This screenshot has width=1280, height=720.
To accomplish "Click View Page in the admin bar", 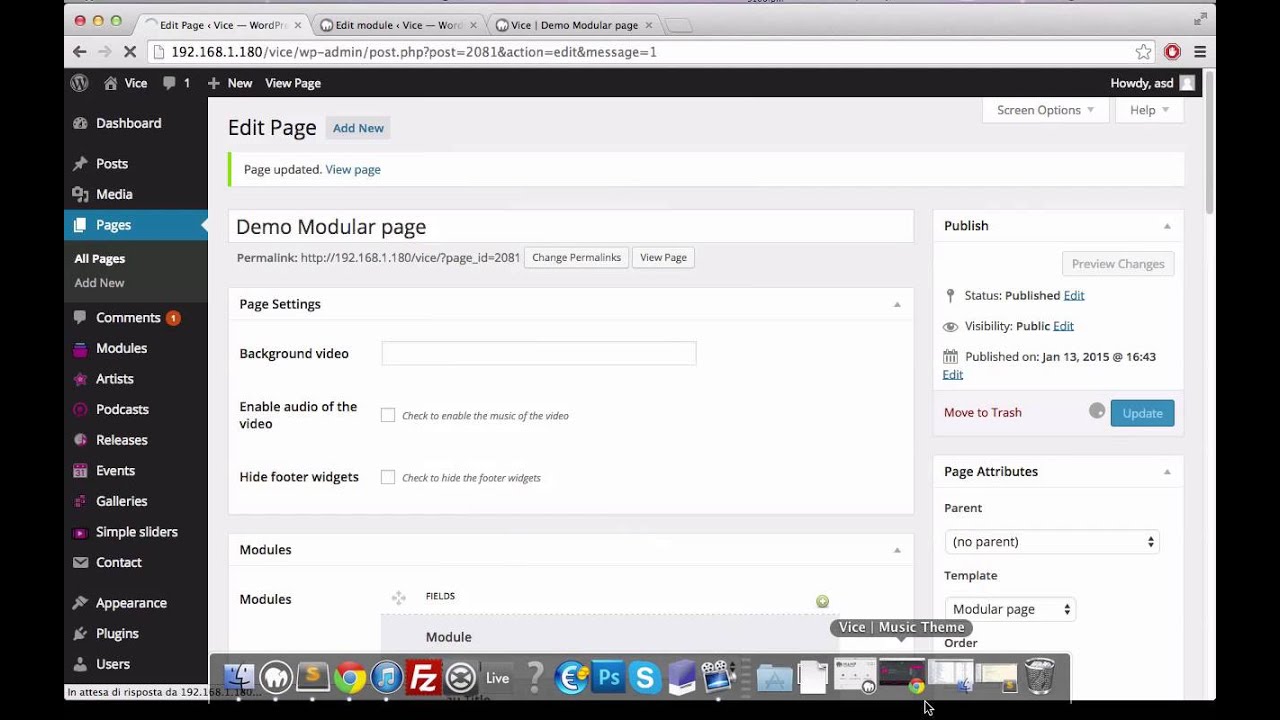I will point(293,83).
